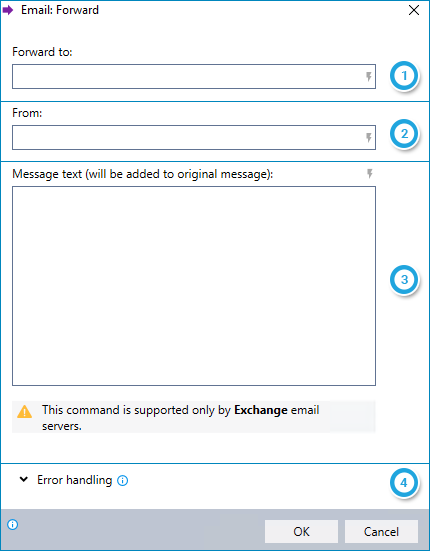Screen dimensions: 430x551
Task: Click the numbered callout 3 badge
Action: tap(404, 280)
